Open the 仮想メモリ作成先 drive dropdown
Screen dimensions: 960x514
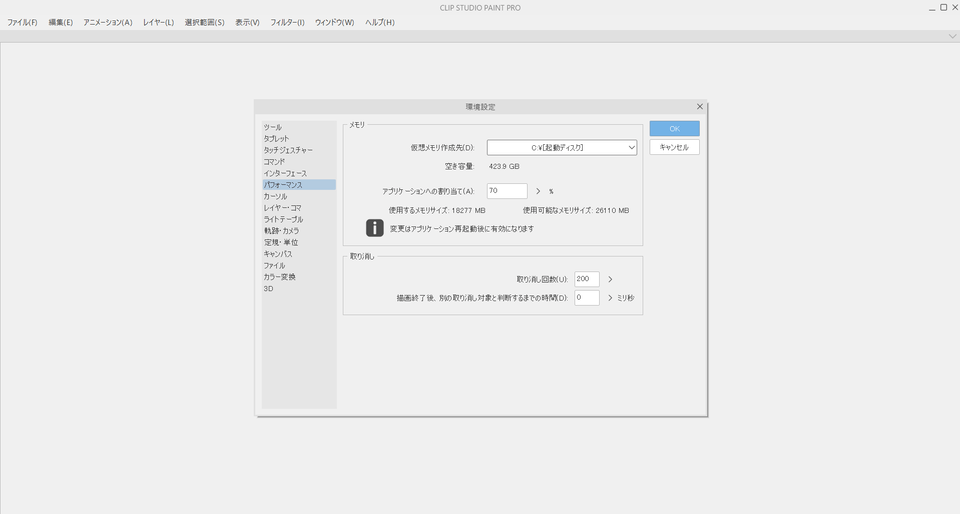click(562, 148)
